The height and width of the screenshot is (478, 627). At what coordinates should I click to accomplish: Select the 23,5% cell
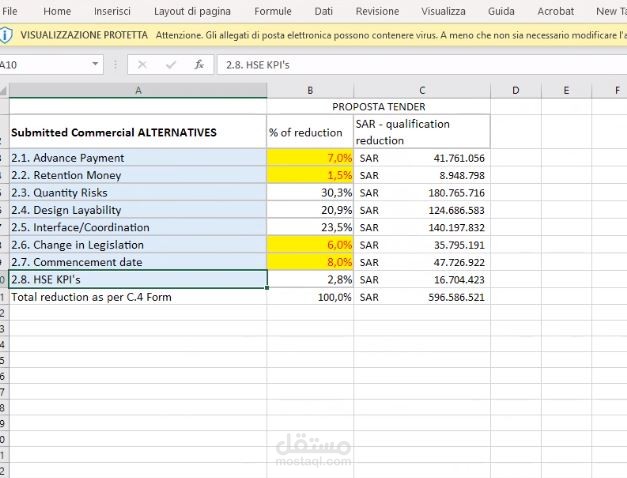(310, 227)
